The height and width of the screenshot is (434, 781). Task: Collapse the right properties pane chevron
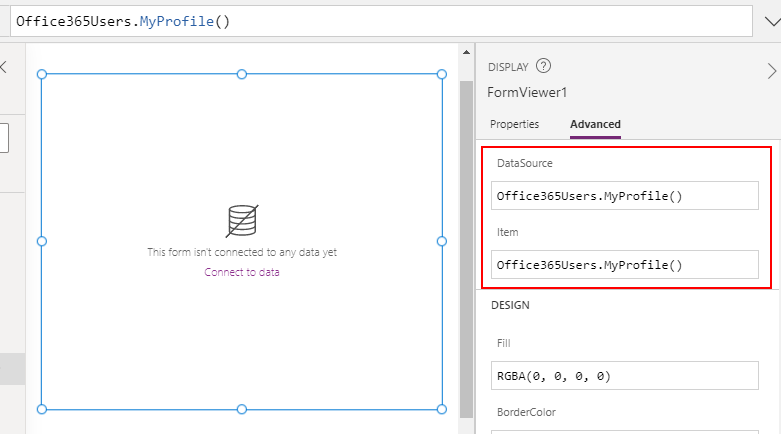coord(772,71)
